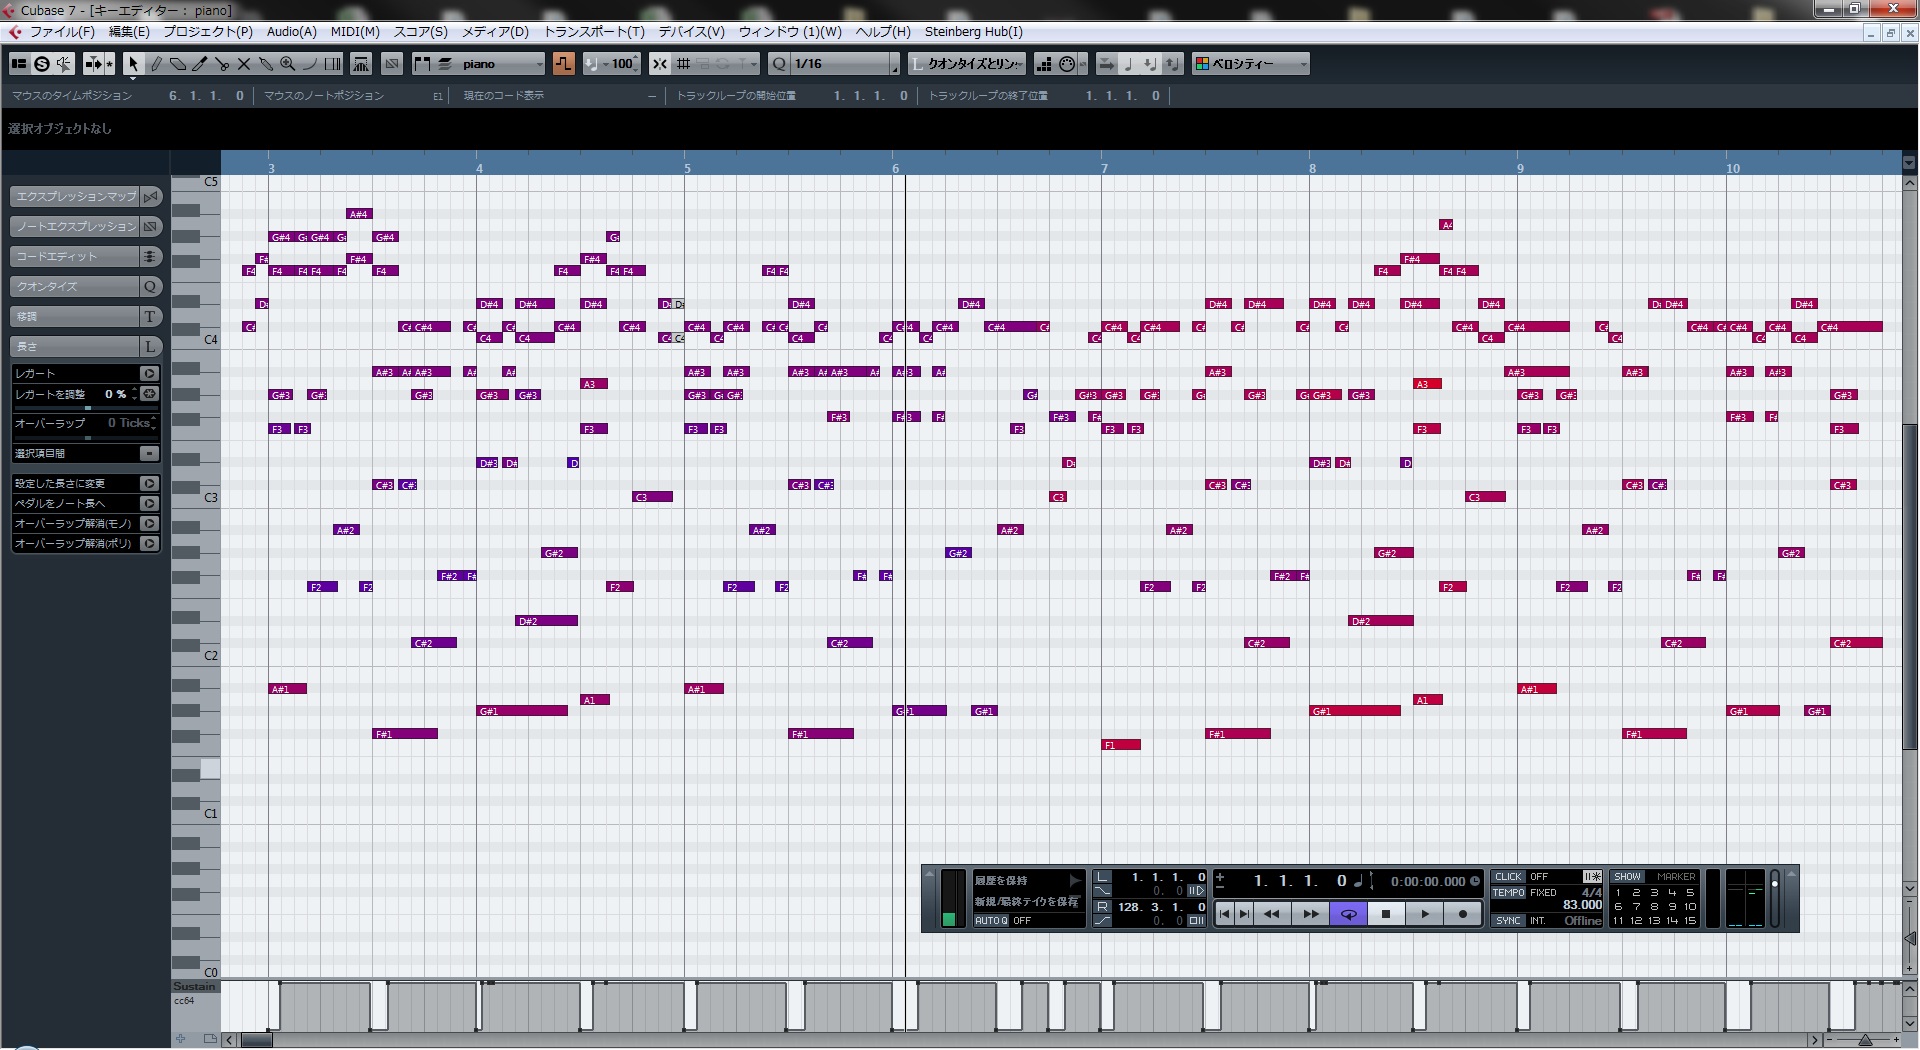Click the レガートを調整 slider

[87, 408]
